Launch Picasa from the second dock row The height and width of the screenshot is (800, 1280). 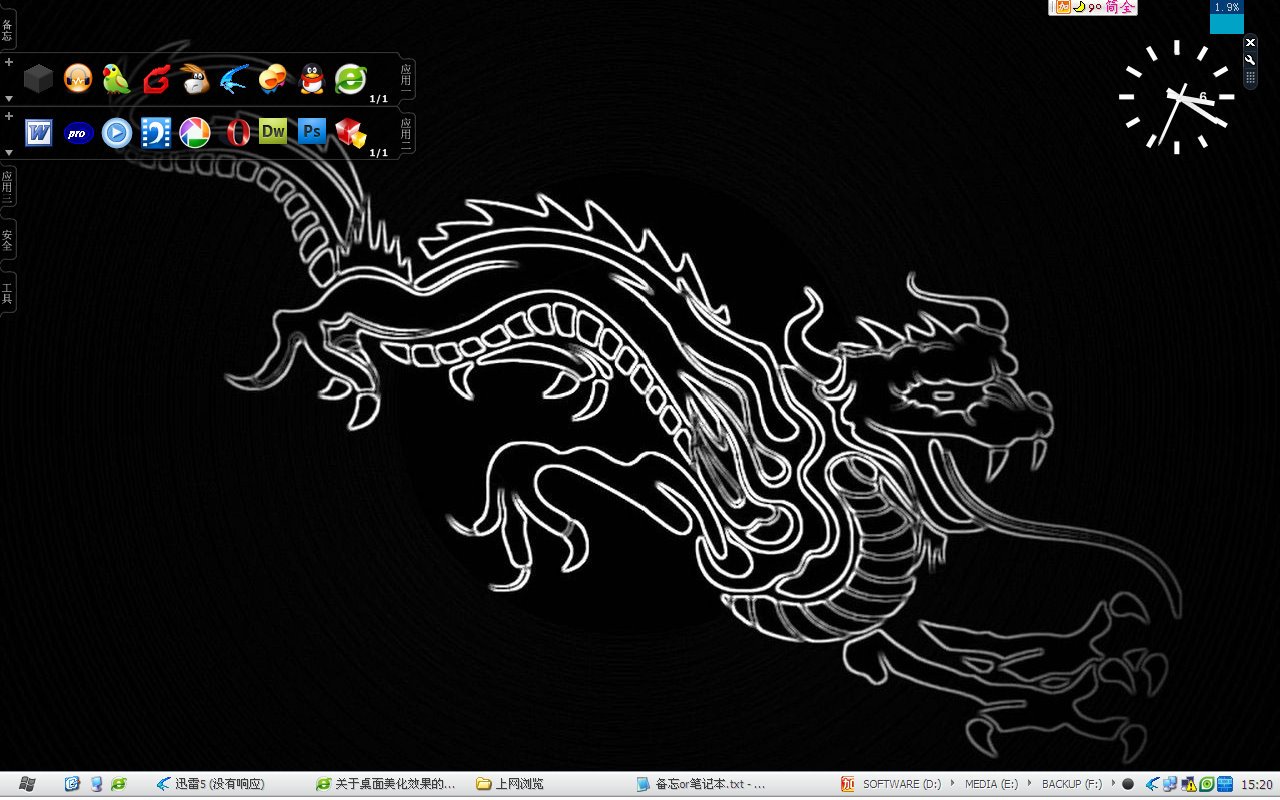pos(194,132)
